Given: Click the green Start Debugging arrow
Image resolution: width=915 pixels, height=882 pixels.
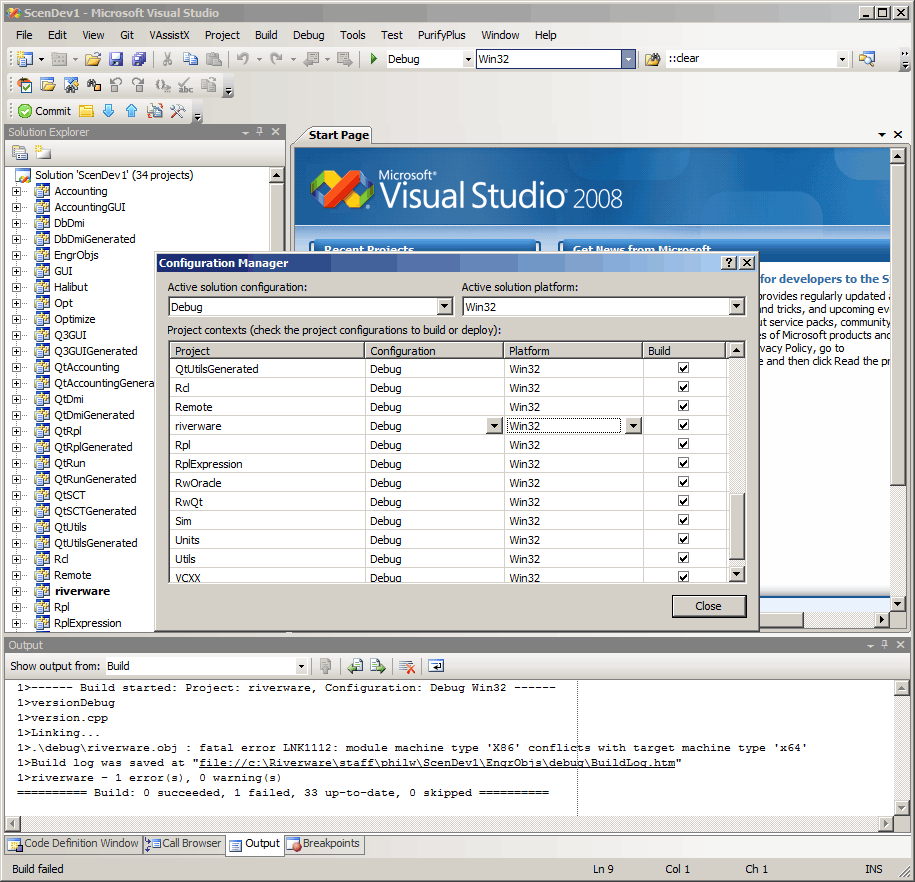Looking at the screenshot, I should 374,59.
